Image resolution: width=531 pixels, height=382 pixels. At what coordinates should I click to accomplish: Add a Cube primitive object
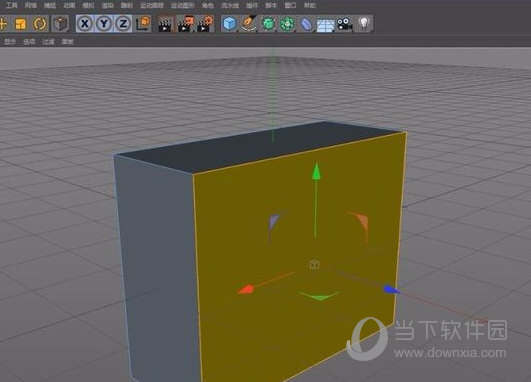pos(230,24)
